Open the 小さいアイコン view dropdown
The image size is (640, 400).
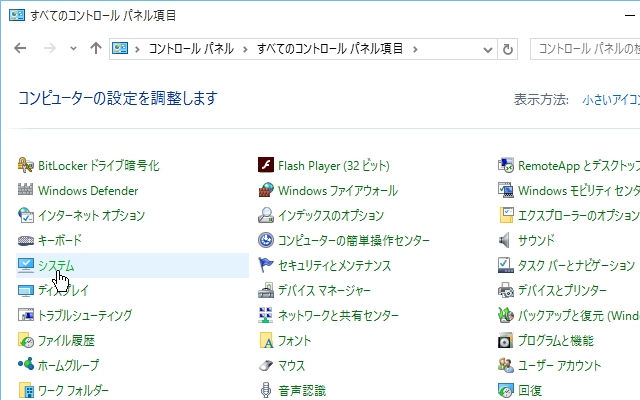pos(611,100)
